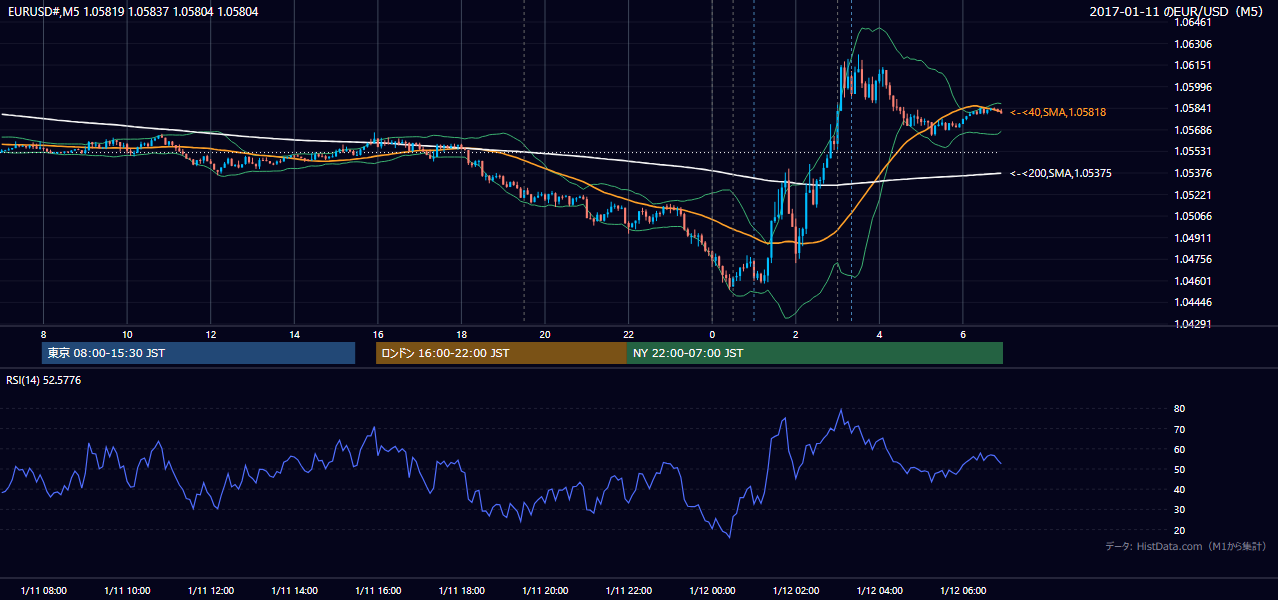Click the 1/11 20:00 date label
The height and width of the screenshot is (600, 1278).
[x=544, y=590]
